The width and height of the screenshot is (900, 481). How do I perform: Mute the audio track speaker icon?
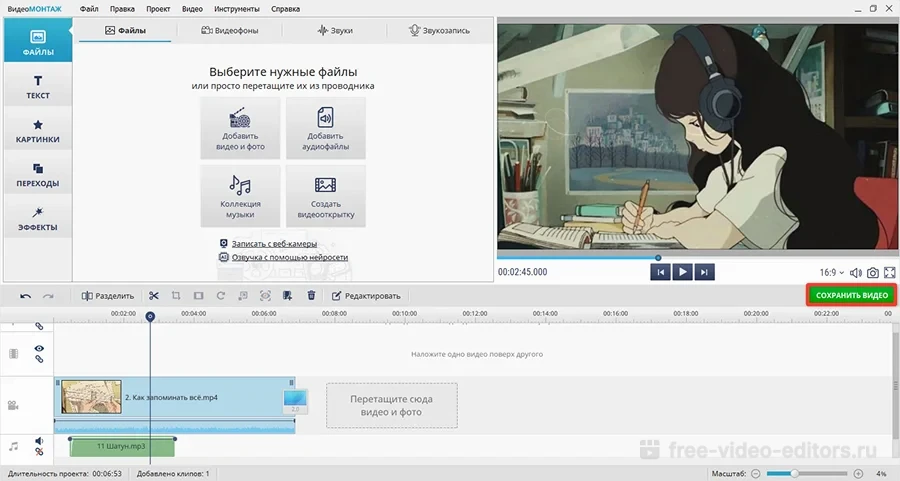(x=40, y=441)
